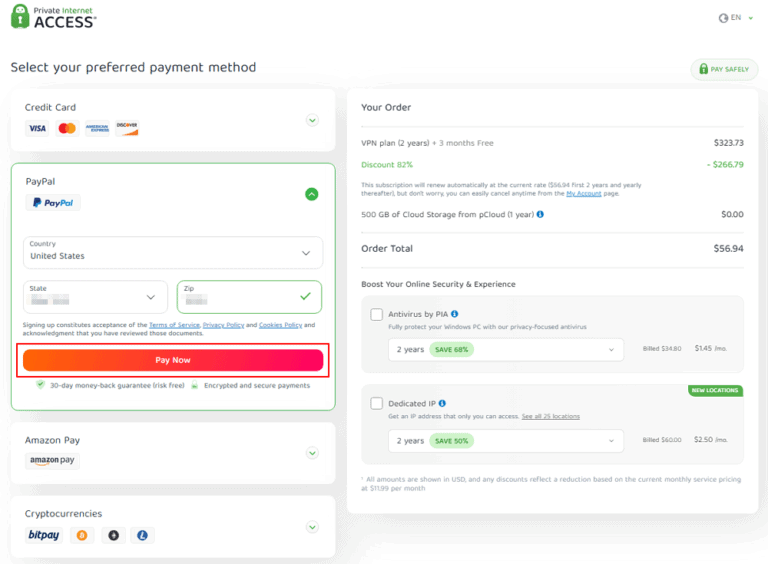Open the Country dropdown
The image size is (768, 564).
point(173,252)
